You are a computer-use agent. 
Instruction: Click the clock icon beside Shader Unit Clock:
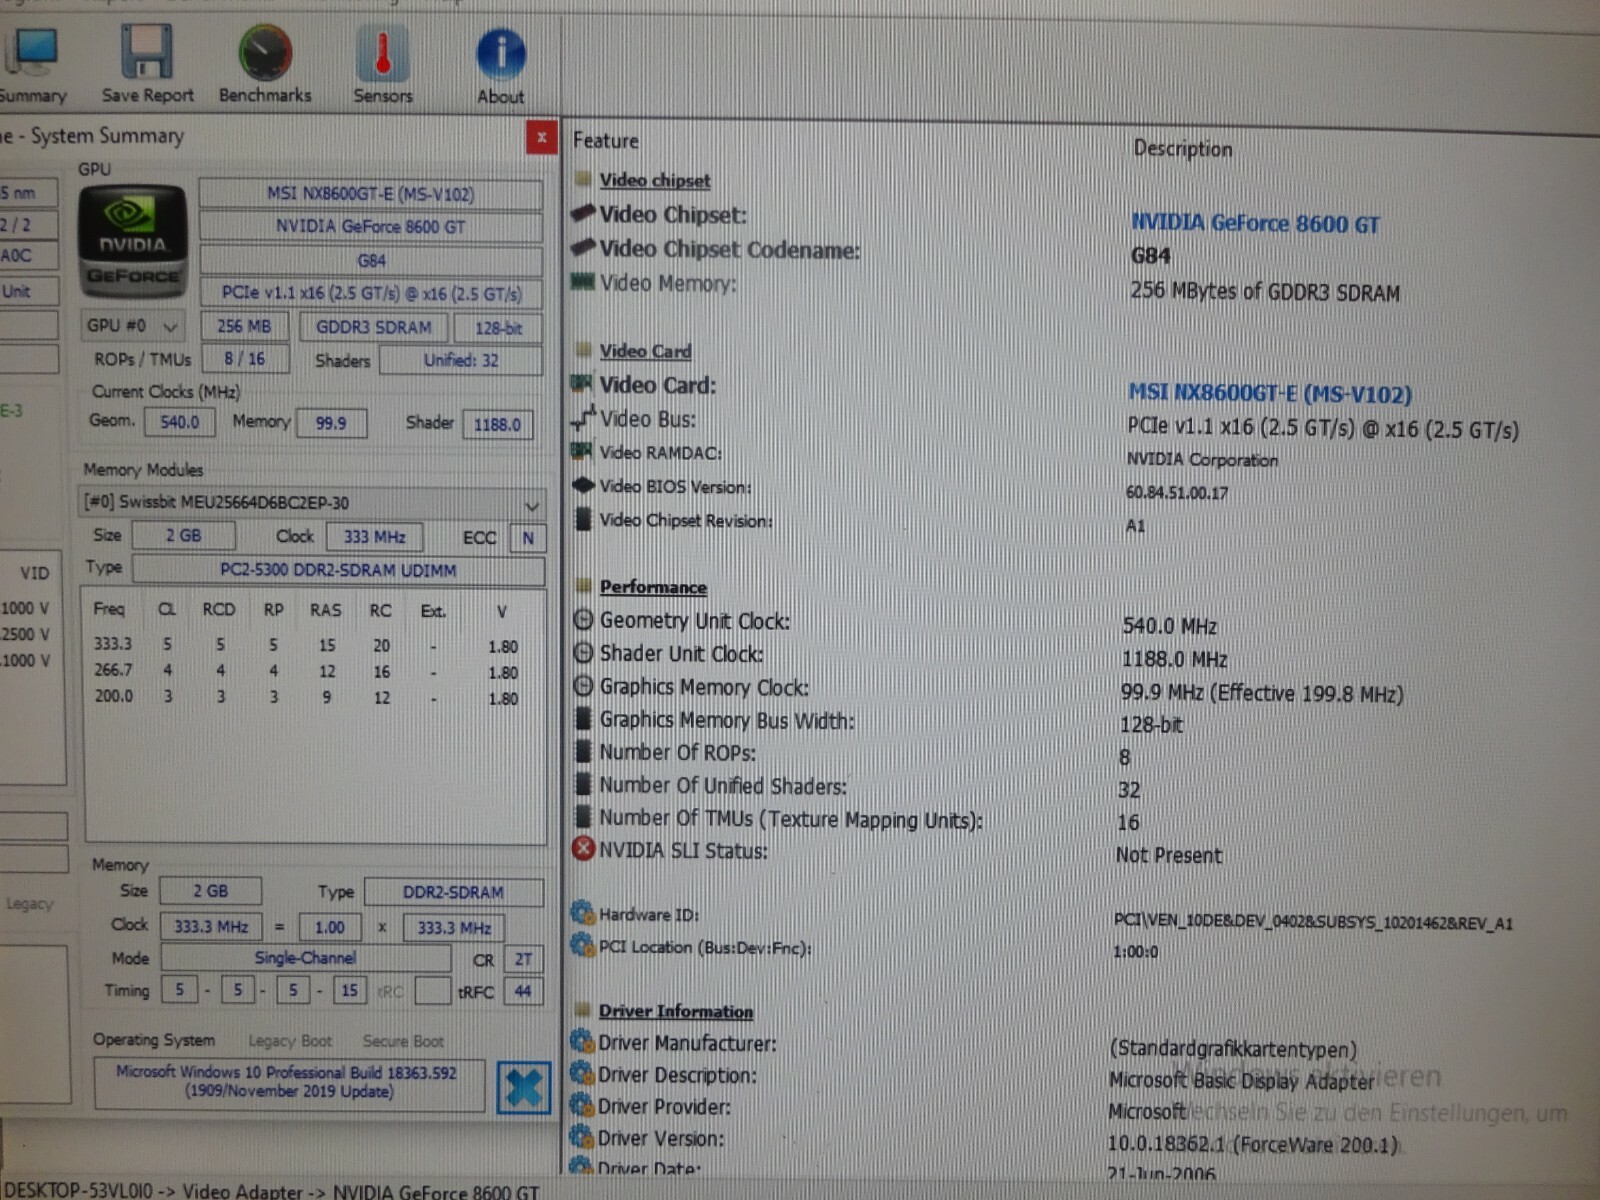[584, 653]
